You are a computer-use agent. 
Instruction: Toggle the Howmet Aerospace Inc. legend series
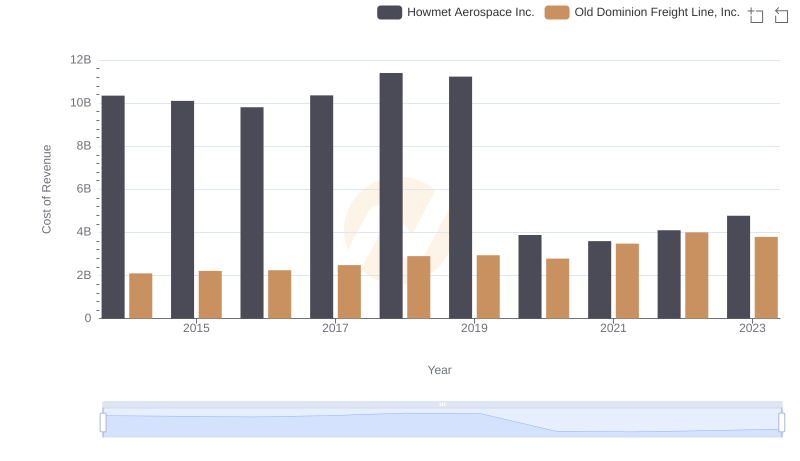tap(456, 12)
